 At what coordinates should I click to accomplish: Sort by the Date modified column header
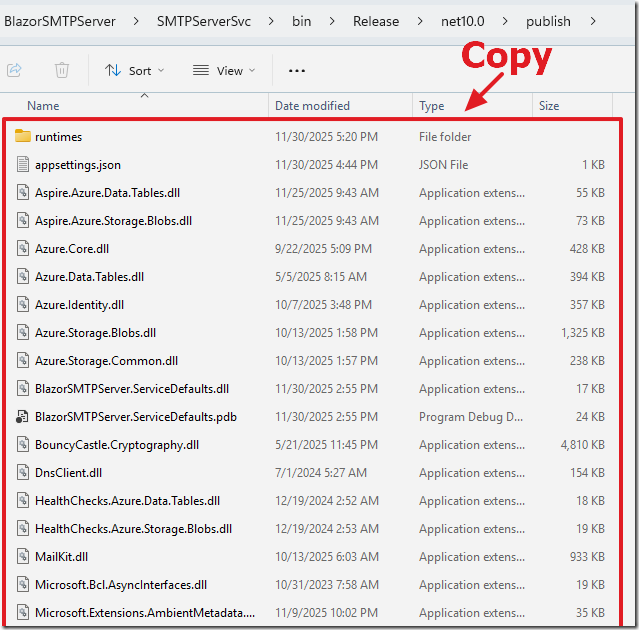pos(312,106)
